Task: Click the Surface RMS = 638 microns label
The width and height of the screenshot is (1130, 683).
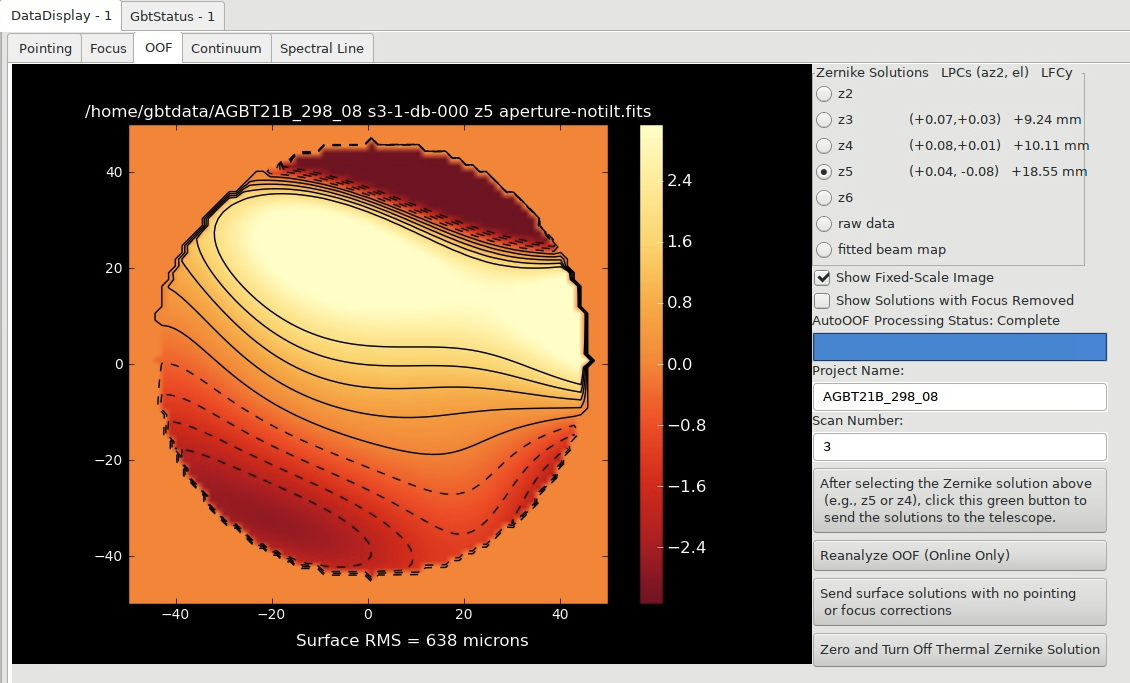Action: 411,640
